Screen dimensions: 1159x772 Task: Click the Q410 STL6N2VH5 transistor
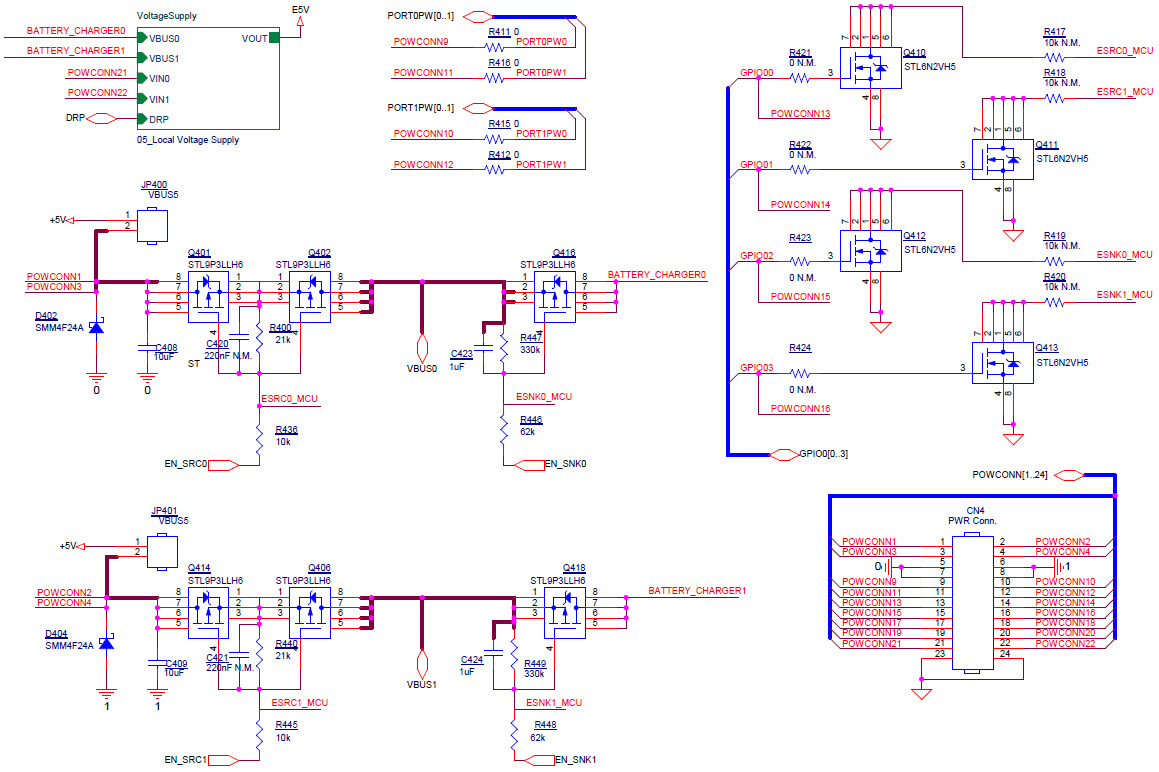pyautogui.click(x=871, y=68)
